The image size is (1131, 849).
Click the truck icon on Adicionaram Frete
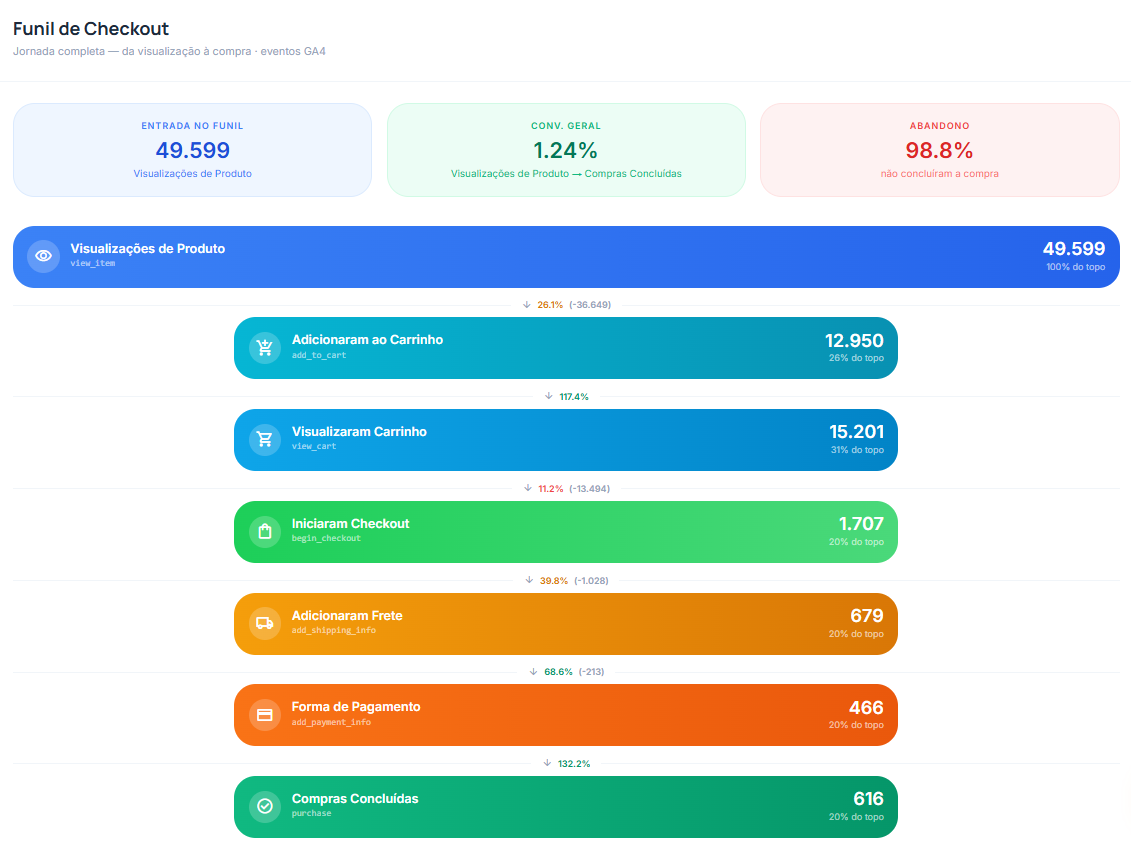pos(265,623)
